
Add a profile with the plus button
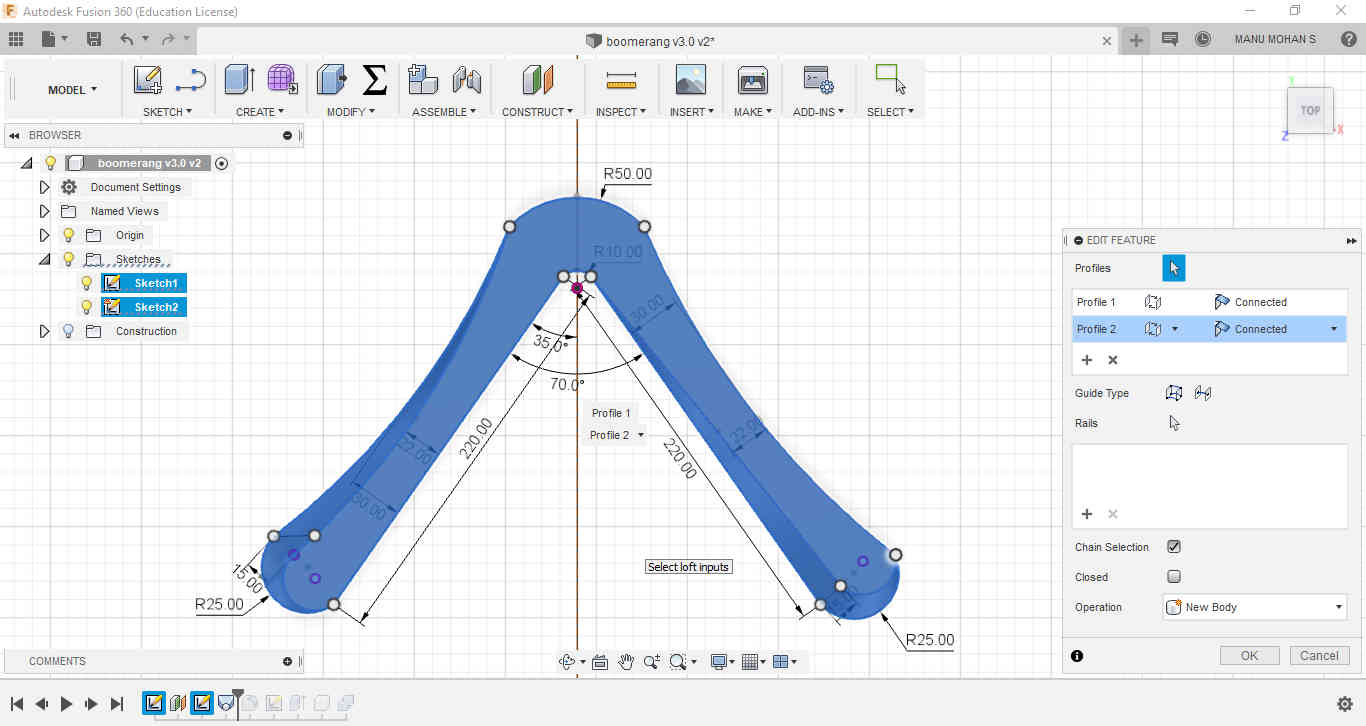(1087, 360)
